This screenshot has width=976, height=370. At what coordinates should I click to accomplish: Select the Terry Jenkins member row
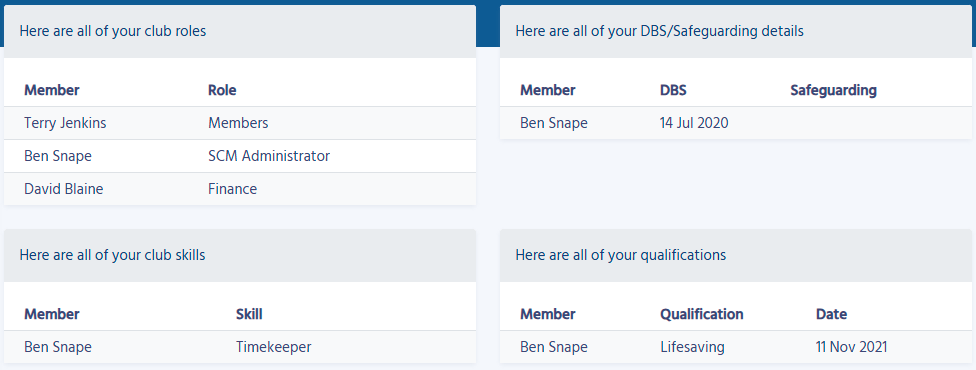tap(240, 123)
